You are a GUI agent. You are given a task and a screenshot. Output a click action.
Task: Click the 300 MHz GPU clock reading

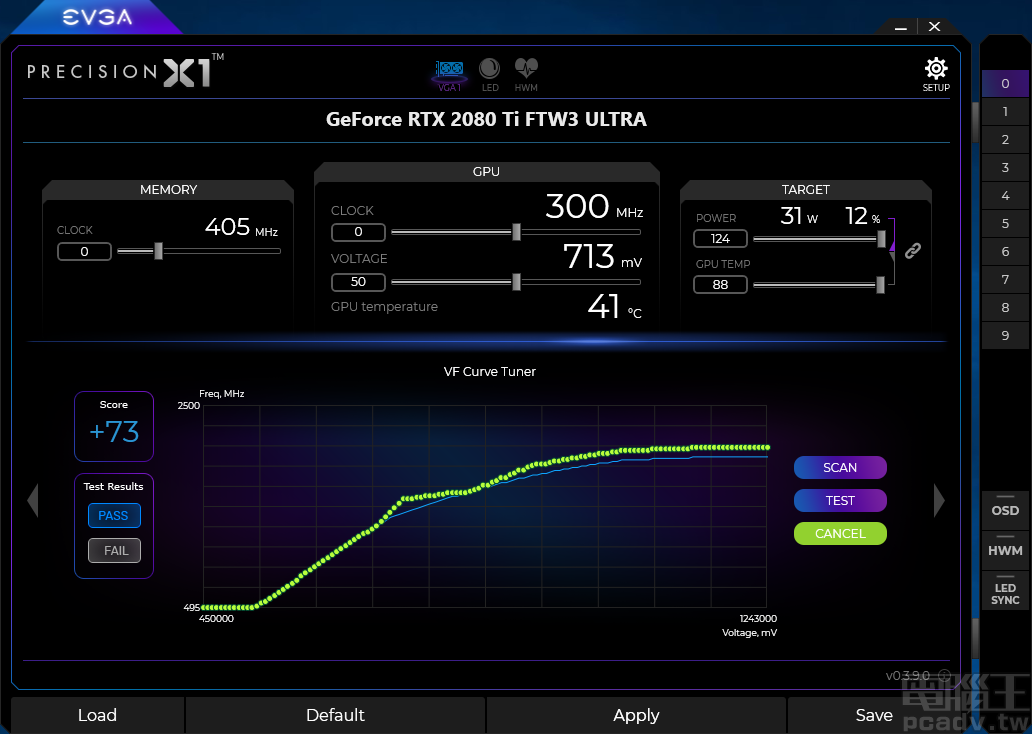coord(594,207)
